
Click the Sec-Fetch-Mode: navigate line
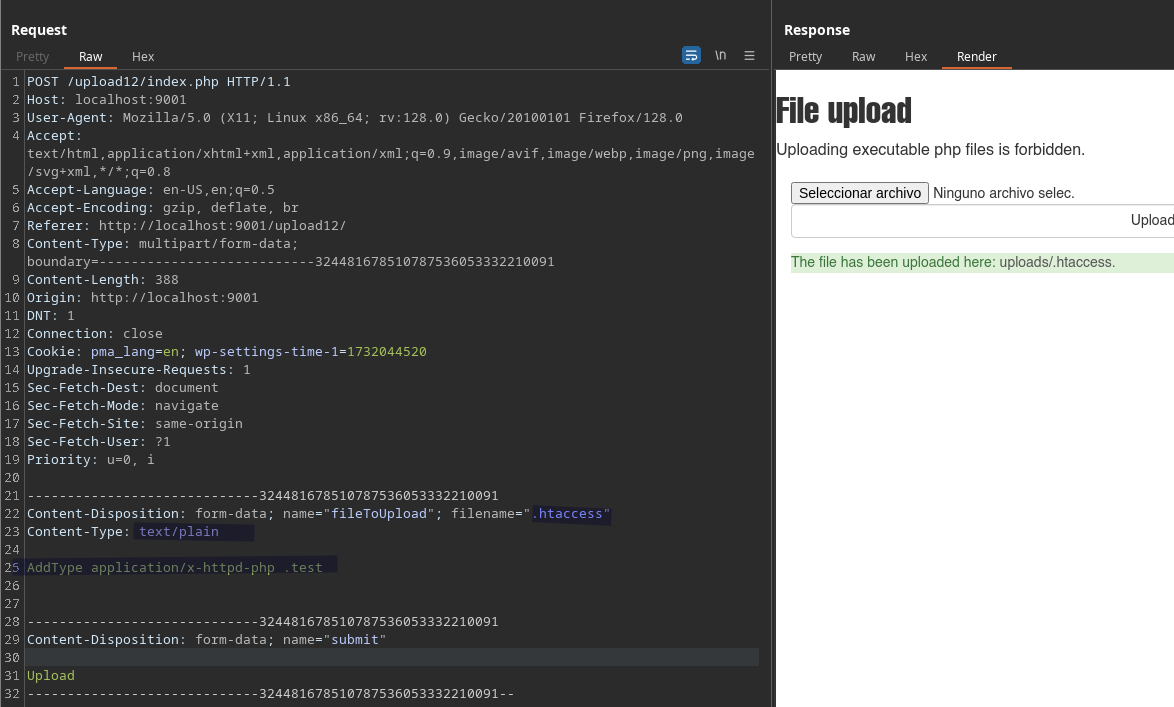pos(123,405)
